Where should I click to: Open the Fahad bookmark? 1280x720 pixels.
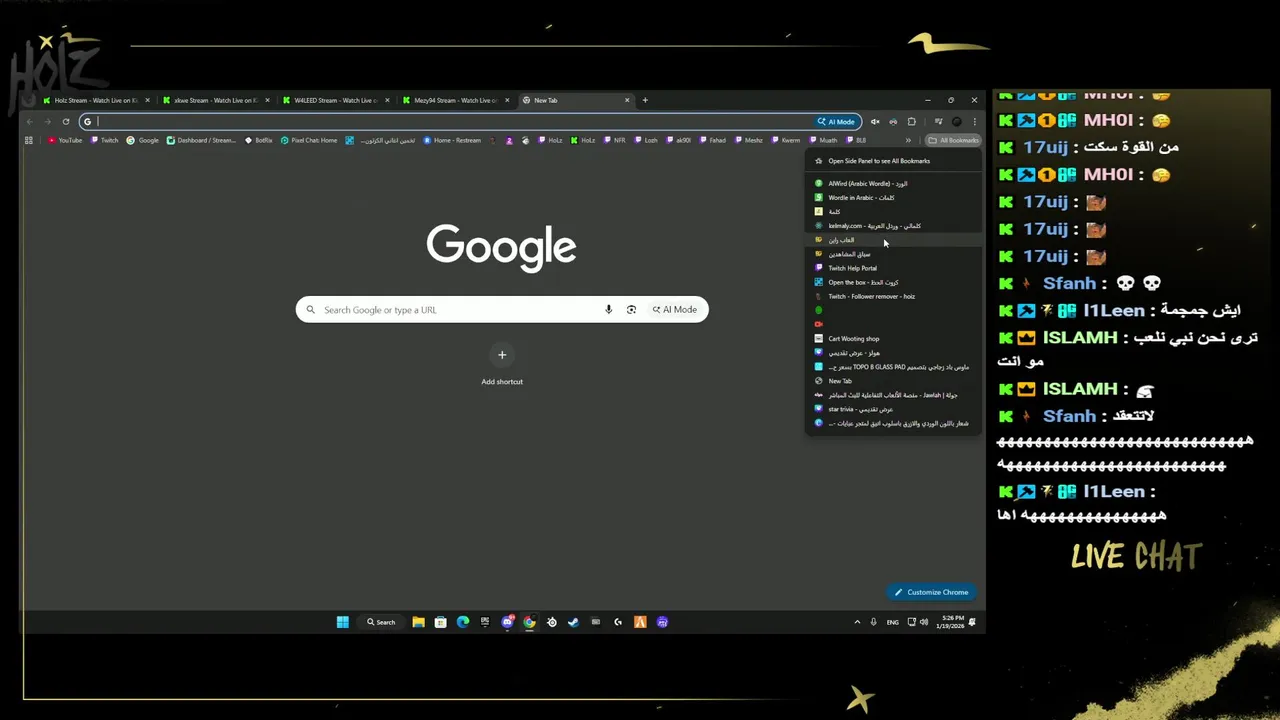712,140
